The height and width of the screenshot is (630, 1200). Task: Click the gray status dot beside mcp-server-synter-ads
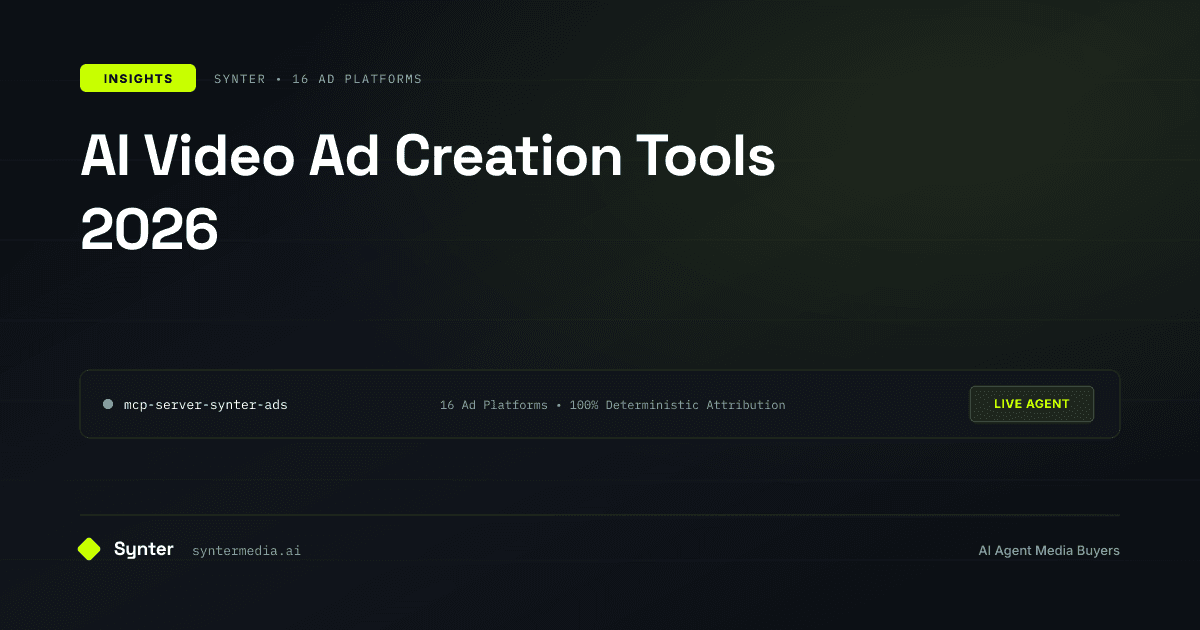108,404
